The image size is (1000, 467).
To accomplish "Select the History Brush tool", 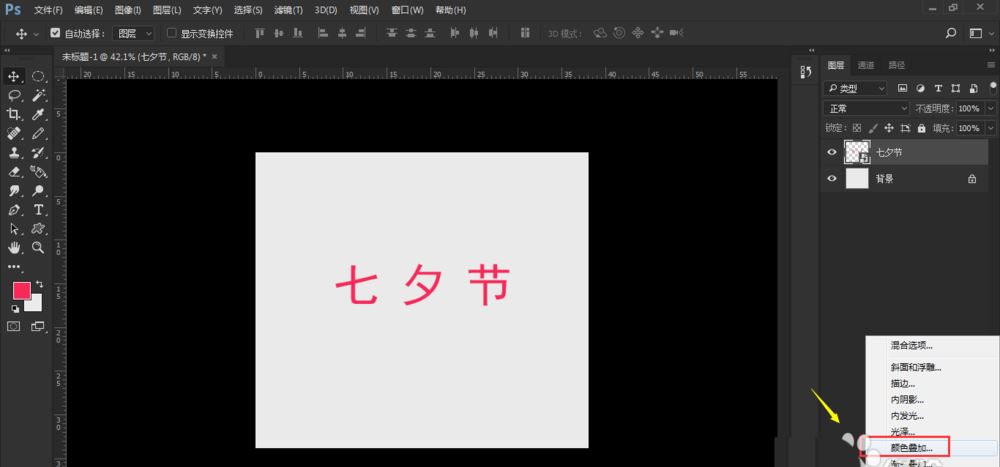I will 38,153.
